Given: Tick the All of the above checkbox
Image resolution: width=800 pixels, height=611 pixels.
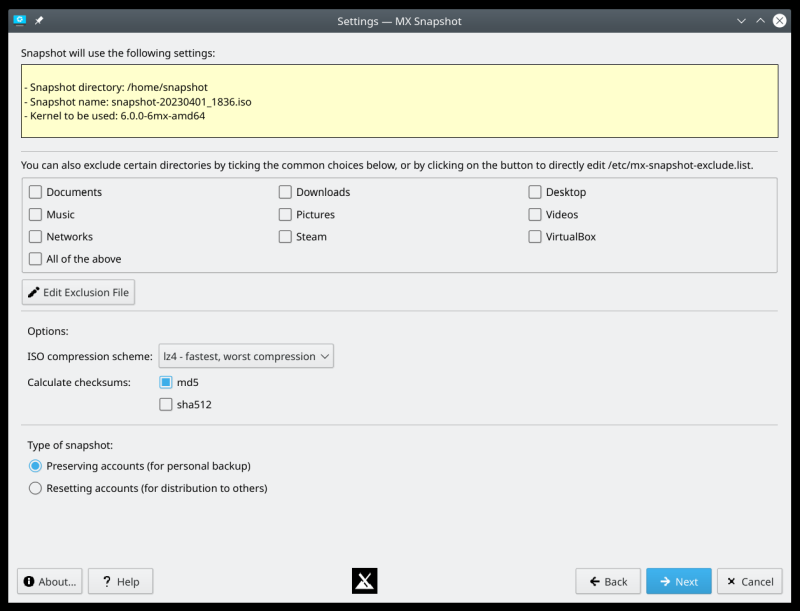Looking at the screenshot, I should 36,259.
